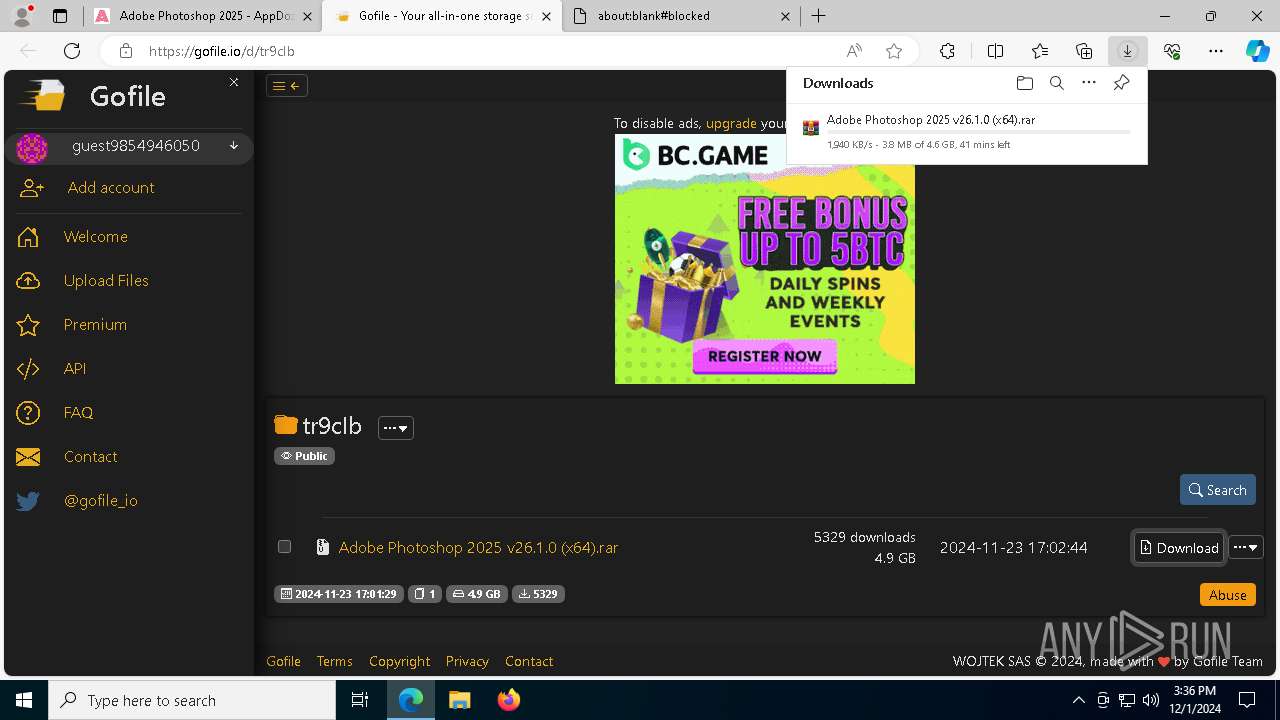Click the Downloads toolbar icon
The height and width of the screenshot is (720, 1280).
[1127, 51]
